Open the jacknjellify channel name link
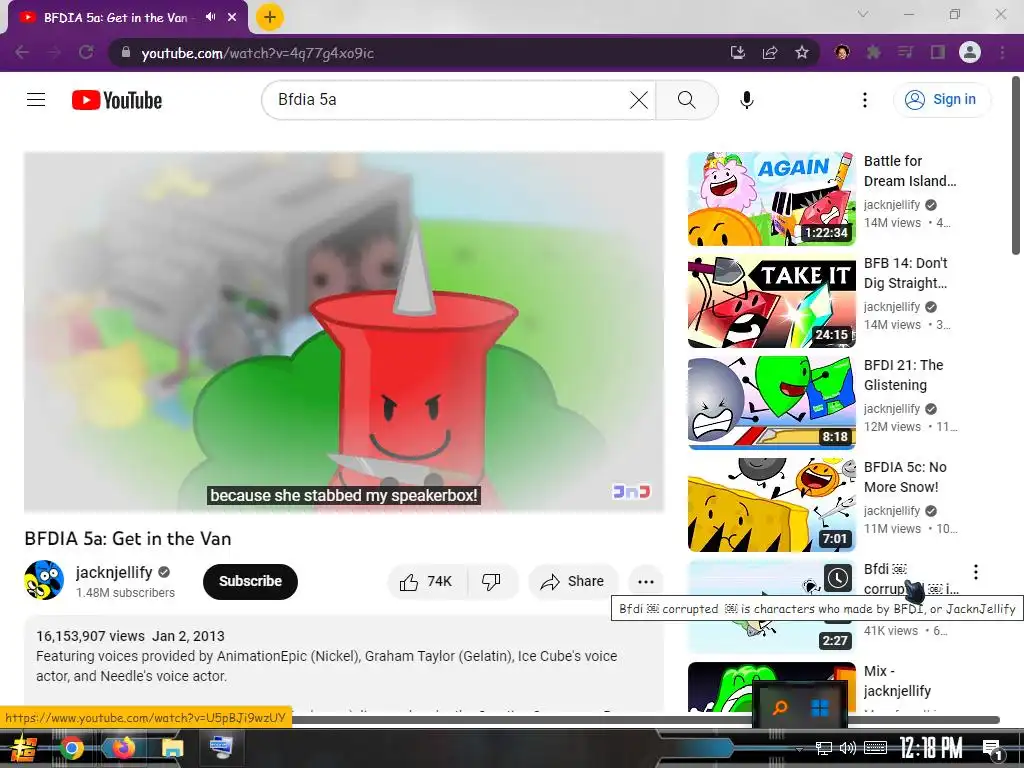 (114, 572)
